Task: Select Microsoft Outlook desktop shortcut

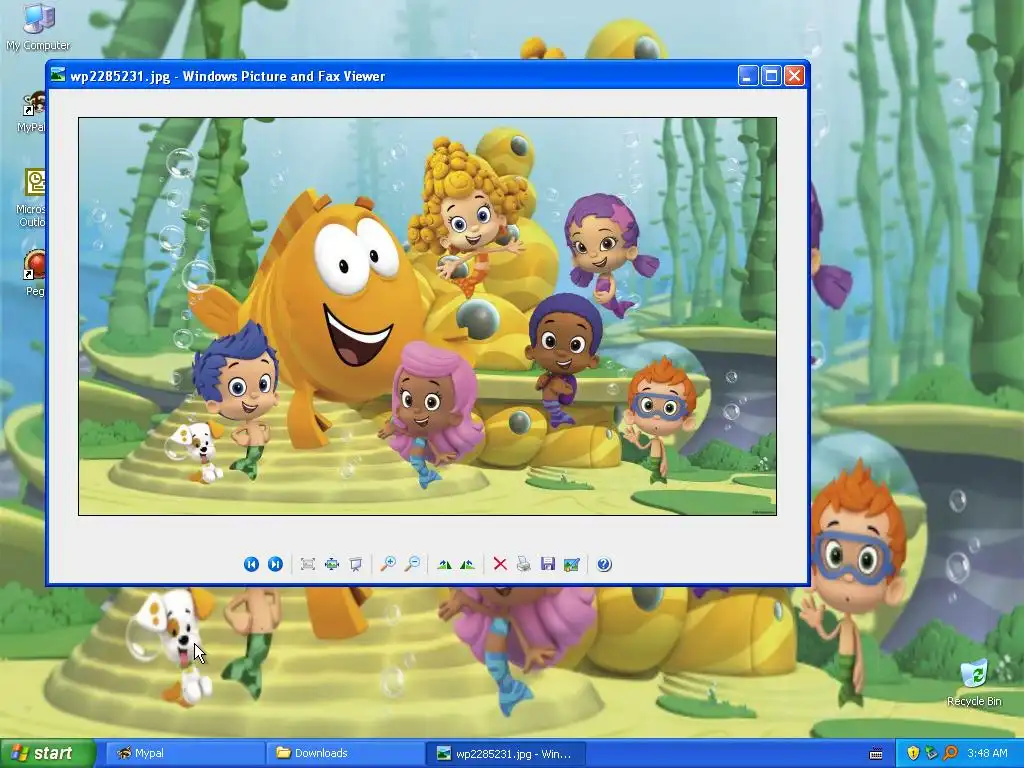Action: [x=31, y=198]
